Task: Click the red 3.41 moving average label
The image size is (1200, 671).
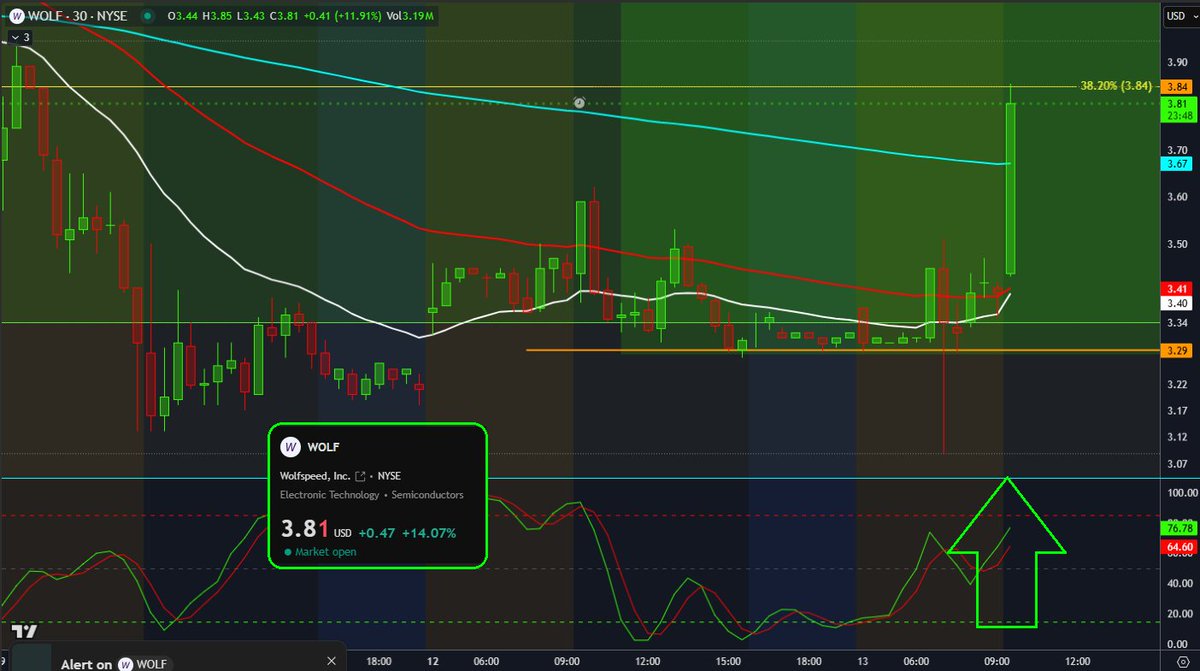Action: 1175,289
